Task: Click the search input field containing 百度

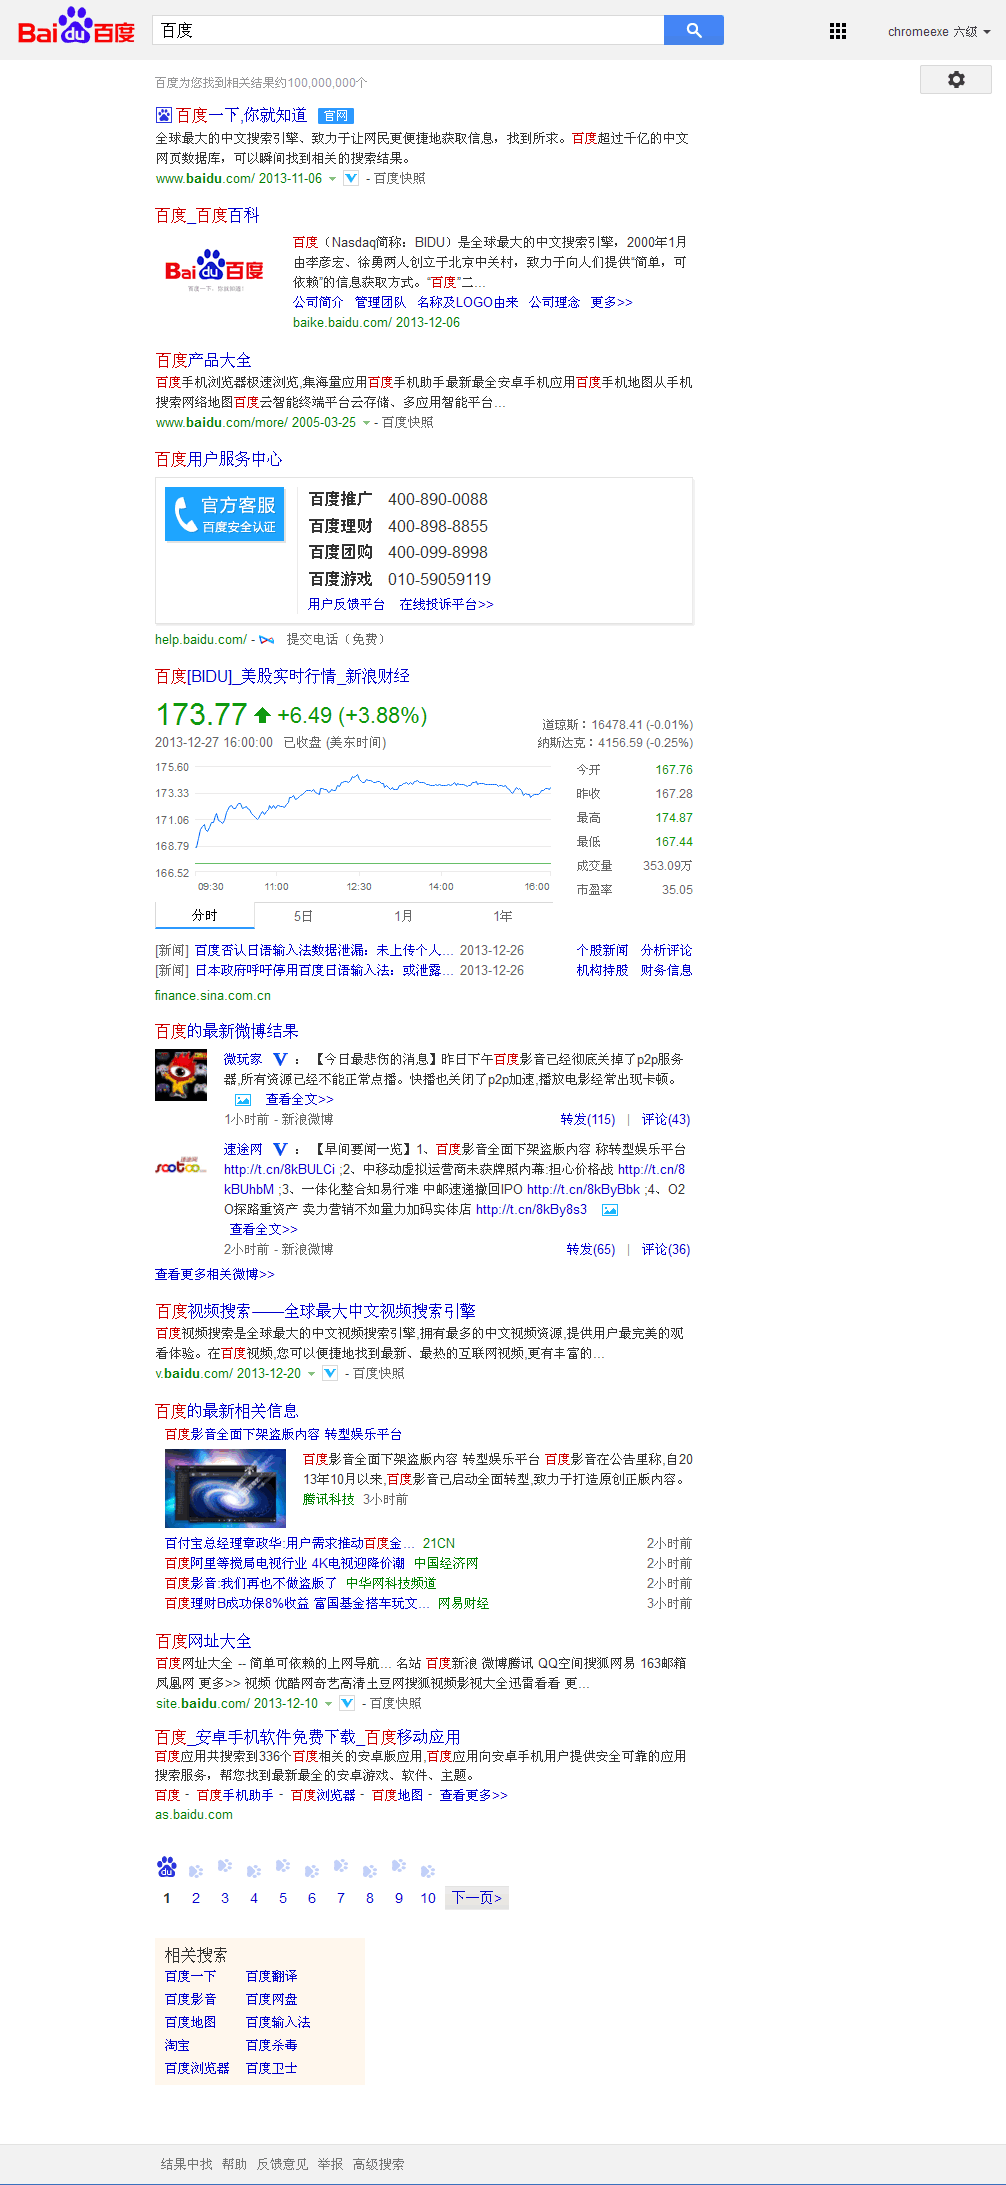Action: pyautogui.click(x=408, y=30)
